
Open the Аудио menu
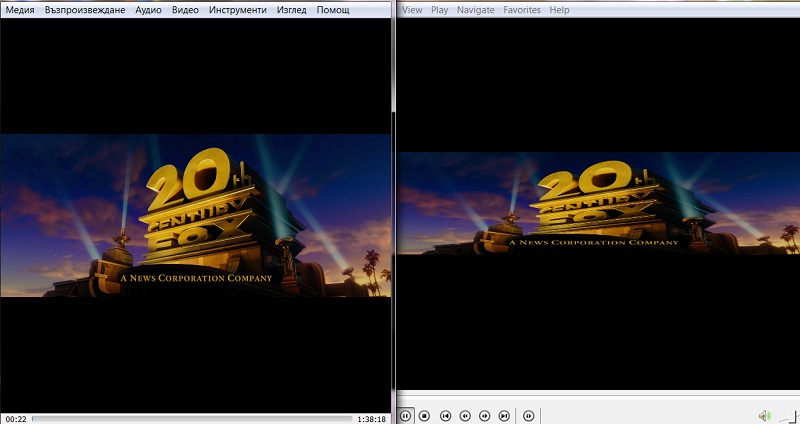[x=149, y=9]
